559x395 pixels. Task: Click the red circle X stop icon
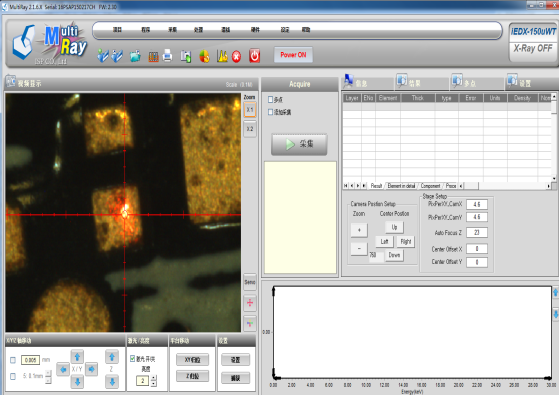236,56
